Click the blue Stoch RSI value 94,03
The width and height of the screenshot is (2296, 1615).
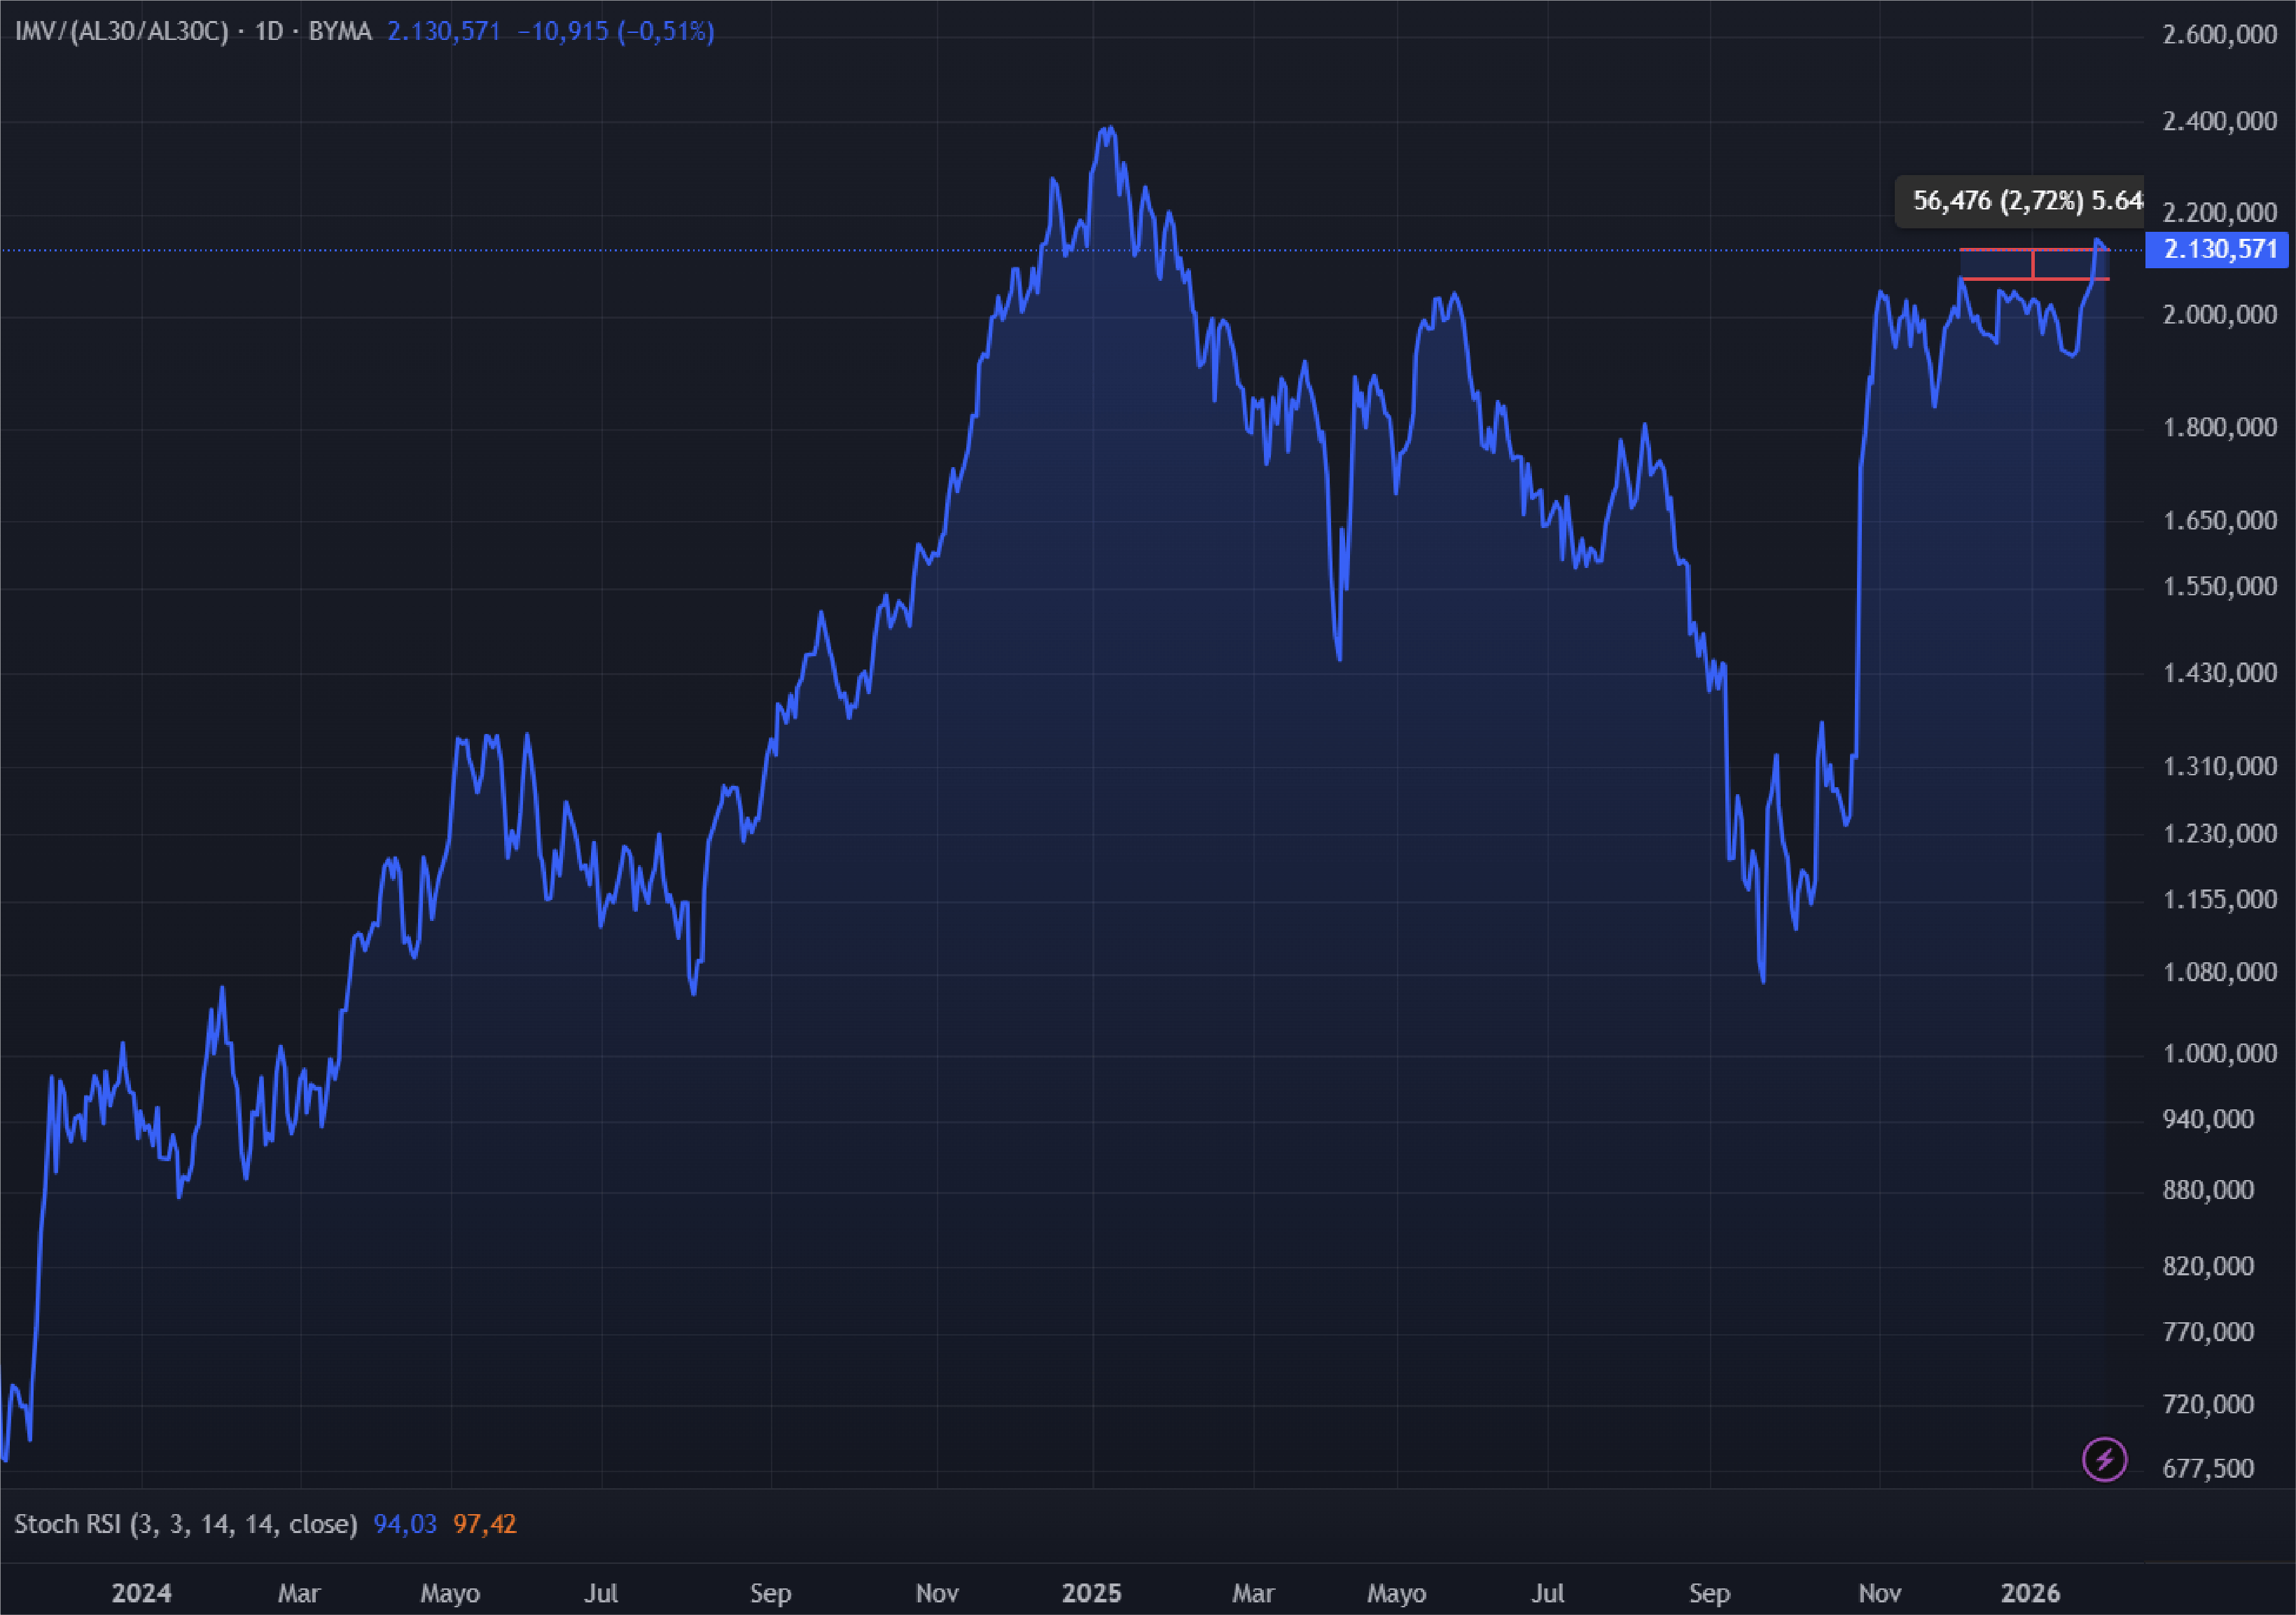pos(405,1524)
